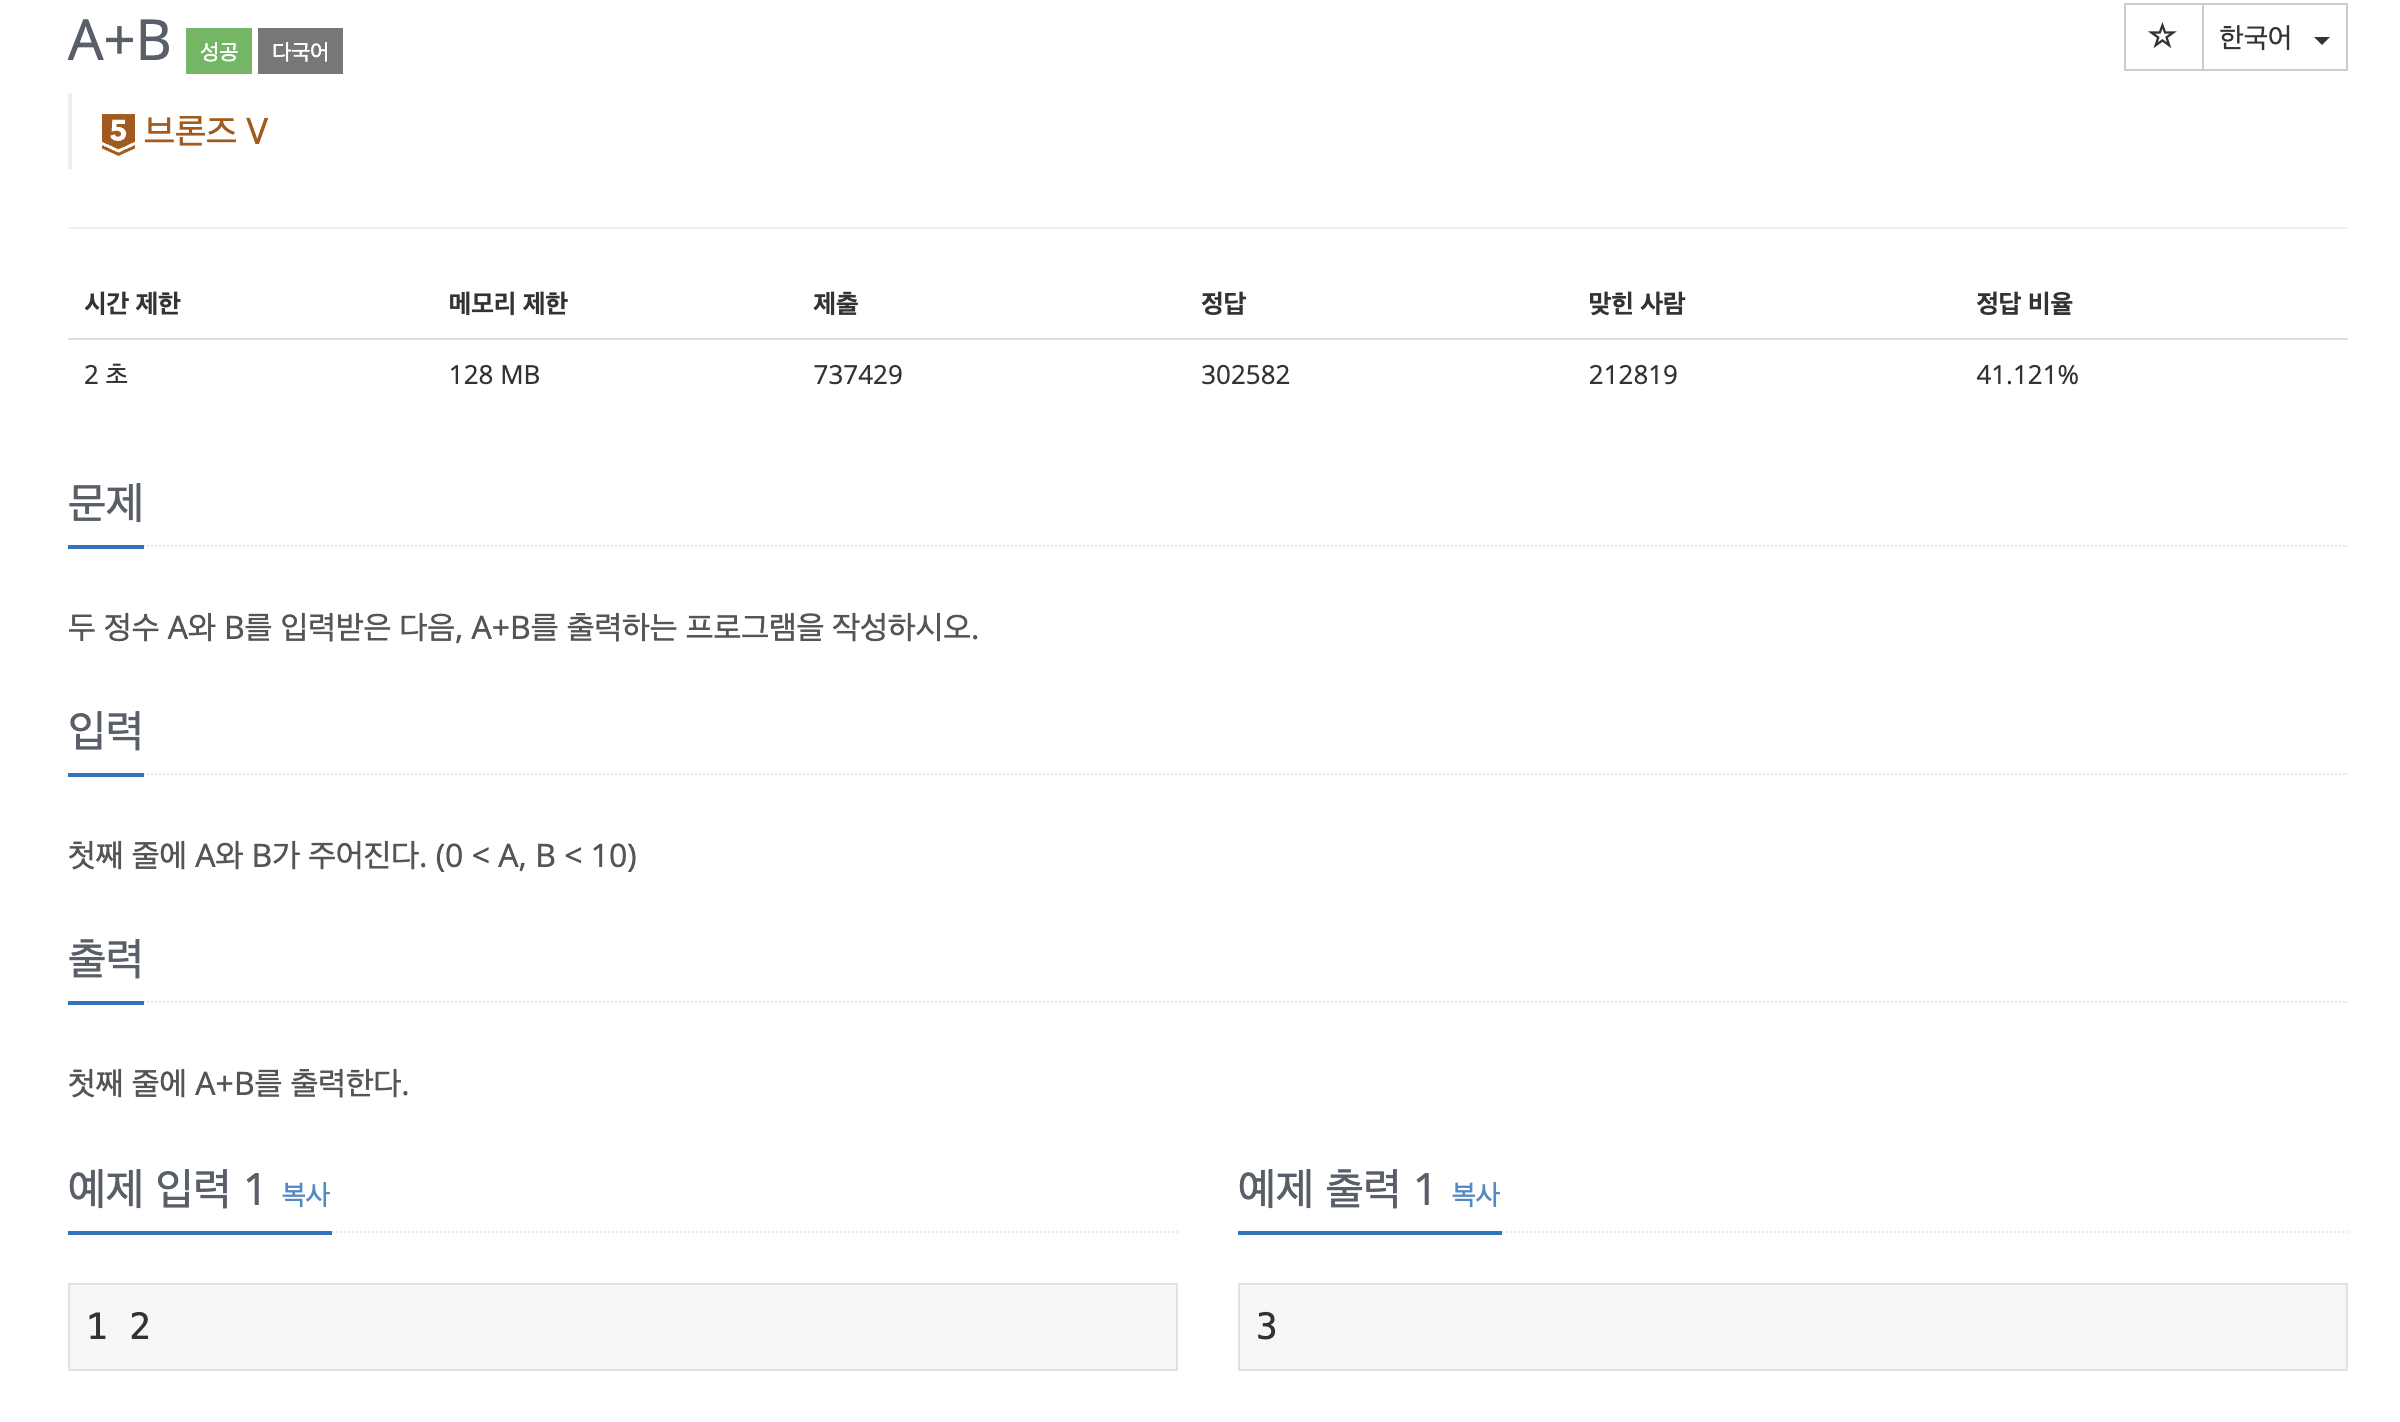
Task: Click the 예제 입력 1 heading
Action: (166, 1189)
